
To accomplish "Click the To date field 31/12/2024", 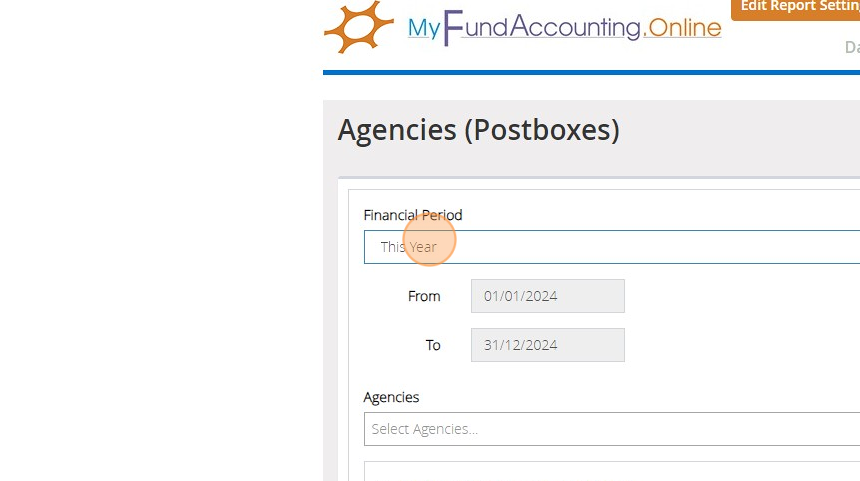I will [547, 345].
